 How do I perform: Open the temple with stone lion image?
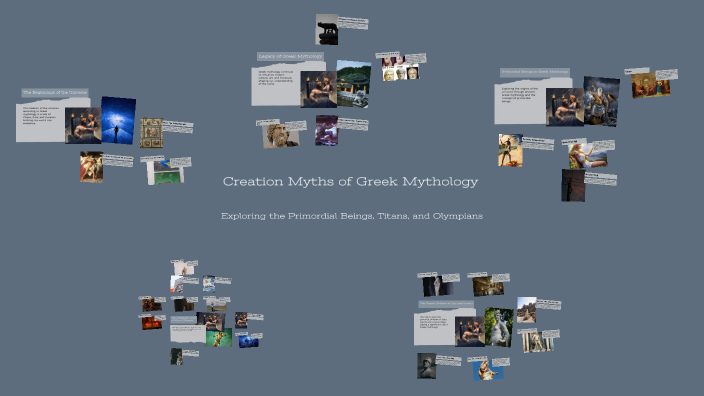pos(353,84)
